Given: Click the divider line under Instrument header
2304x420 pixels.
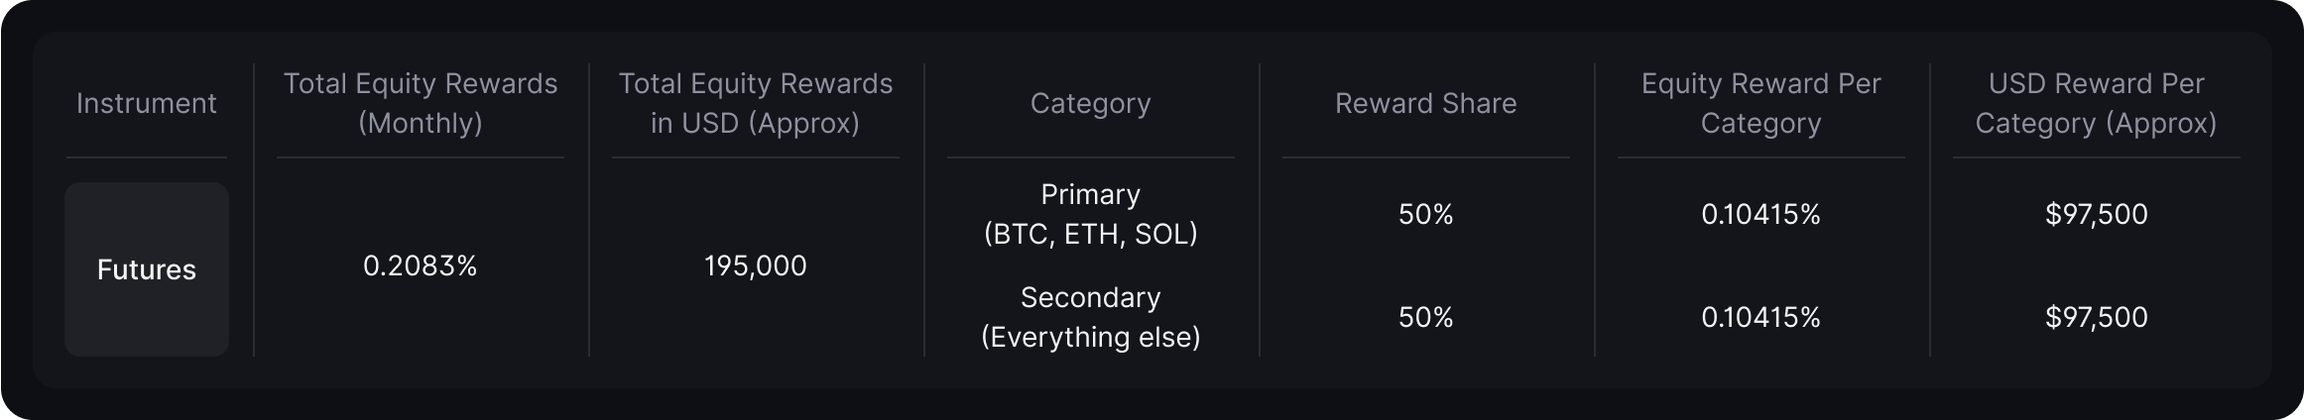Looking at the screenshot, I should pos(146,157).
